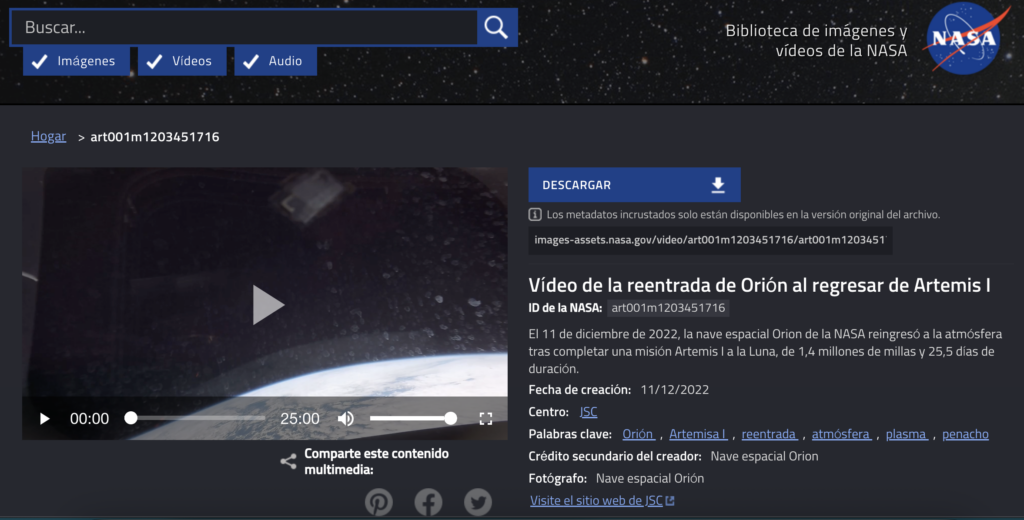Image resolution: width=1024 pixels, height=520 pixels.
Task: Share this video on Twitter
Action: [x=478, y=502]
